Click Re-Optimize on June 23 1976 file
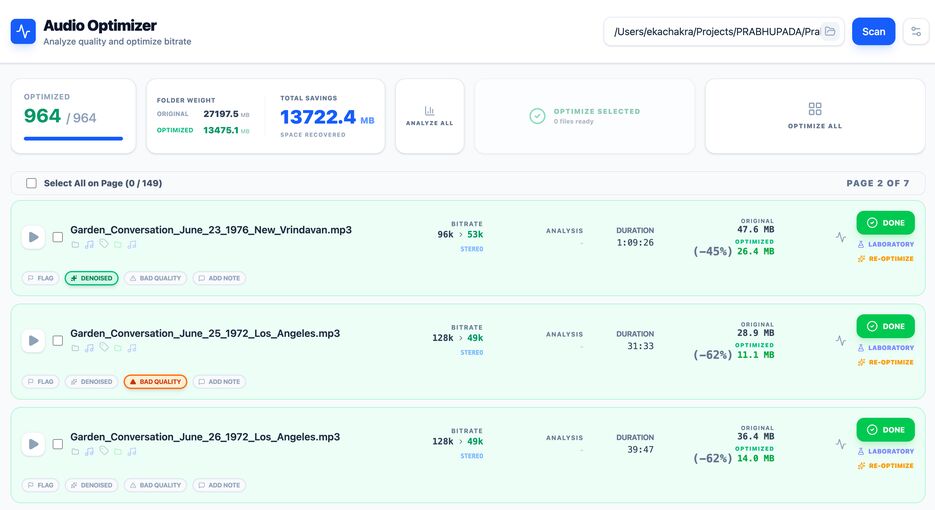Viewport: 935px width, 510px height. click(886, 259)
